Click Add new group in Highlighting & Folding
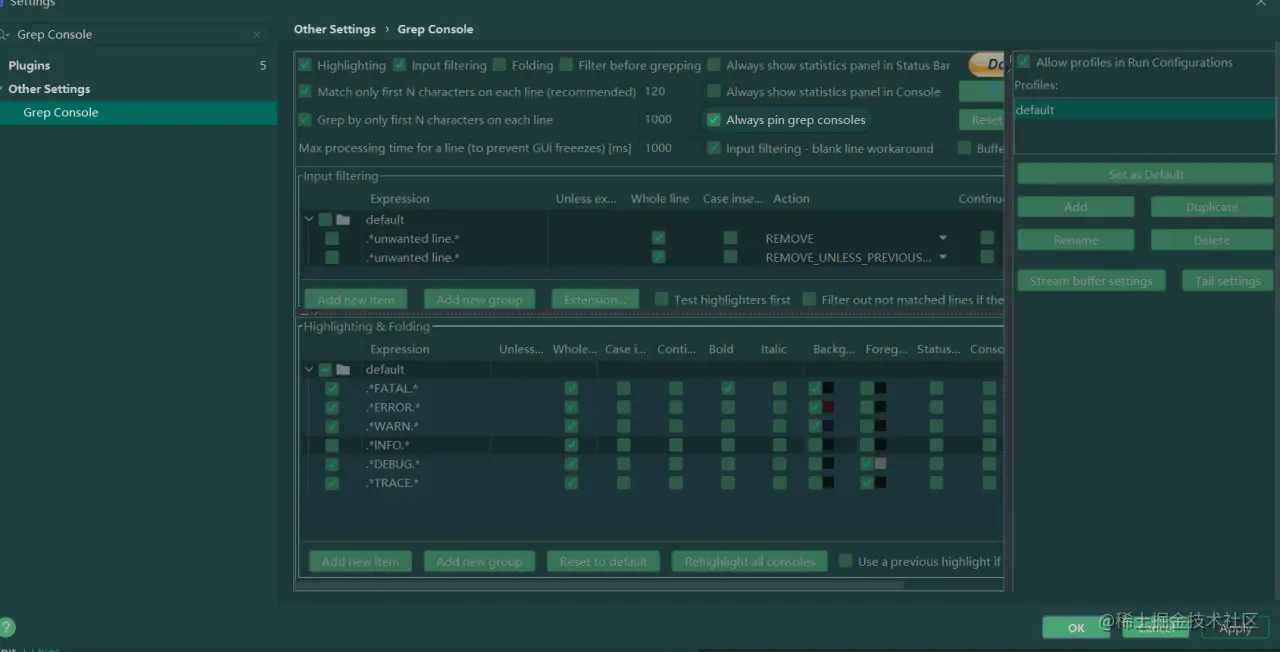Image resolution: width=1280 pixels, height=652 pixels. pyautogui.click(x=479, y=561)
